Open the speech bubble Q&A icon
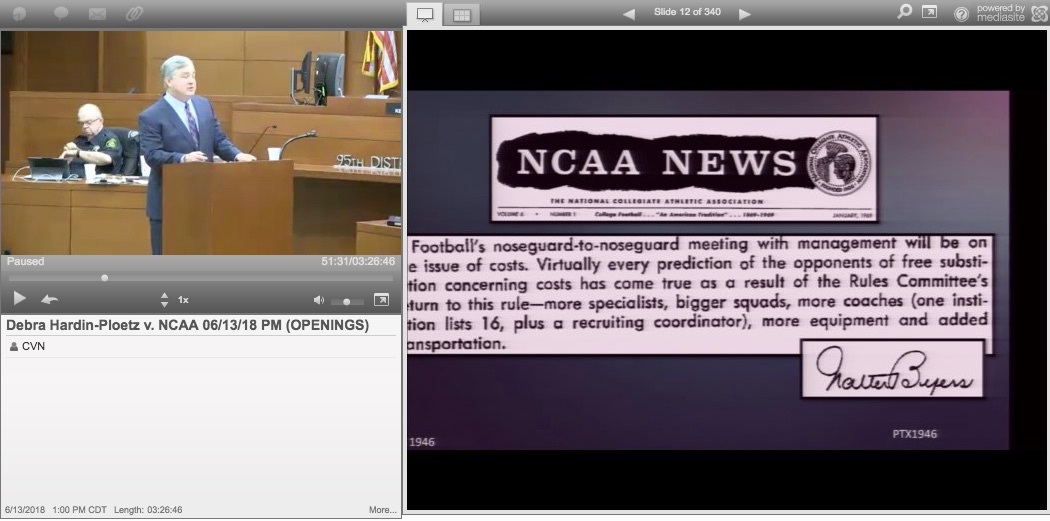This screenshot has width=1050, height=521. pyautogui.click(x=61, y=13)
